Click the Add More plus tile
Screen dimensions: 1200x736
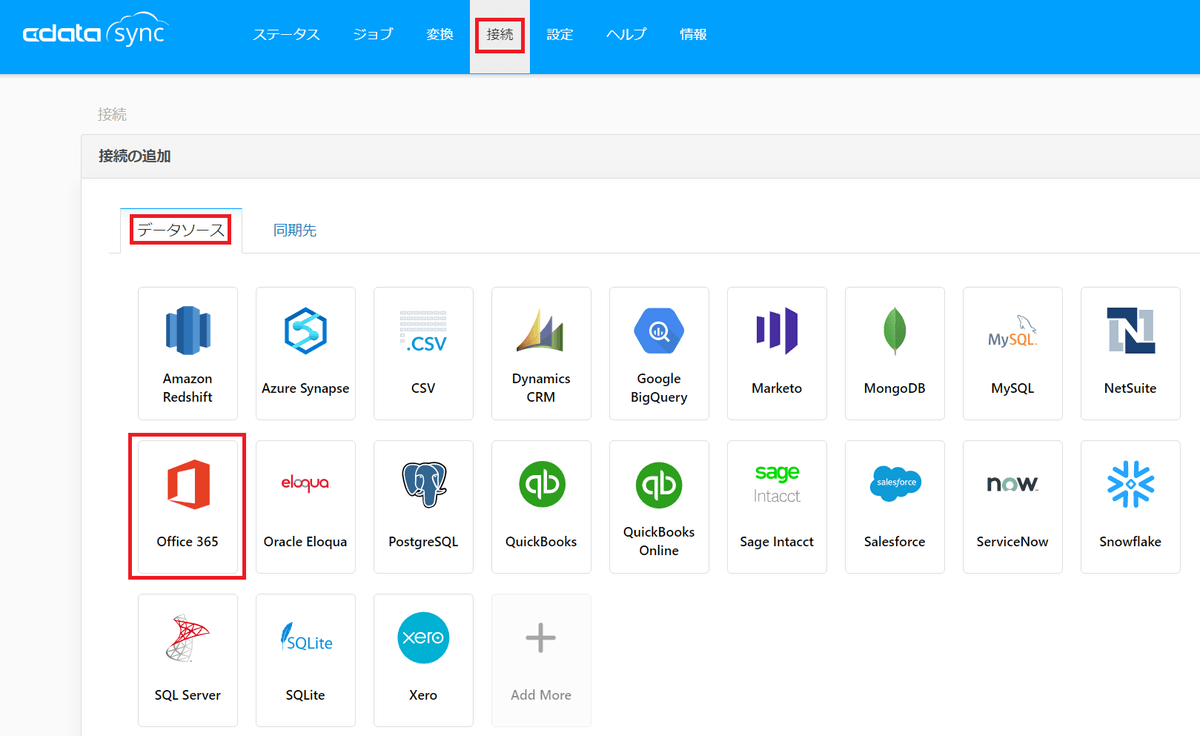pyautogui.click(x=541, y=660)
